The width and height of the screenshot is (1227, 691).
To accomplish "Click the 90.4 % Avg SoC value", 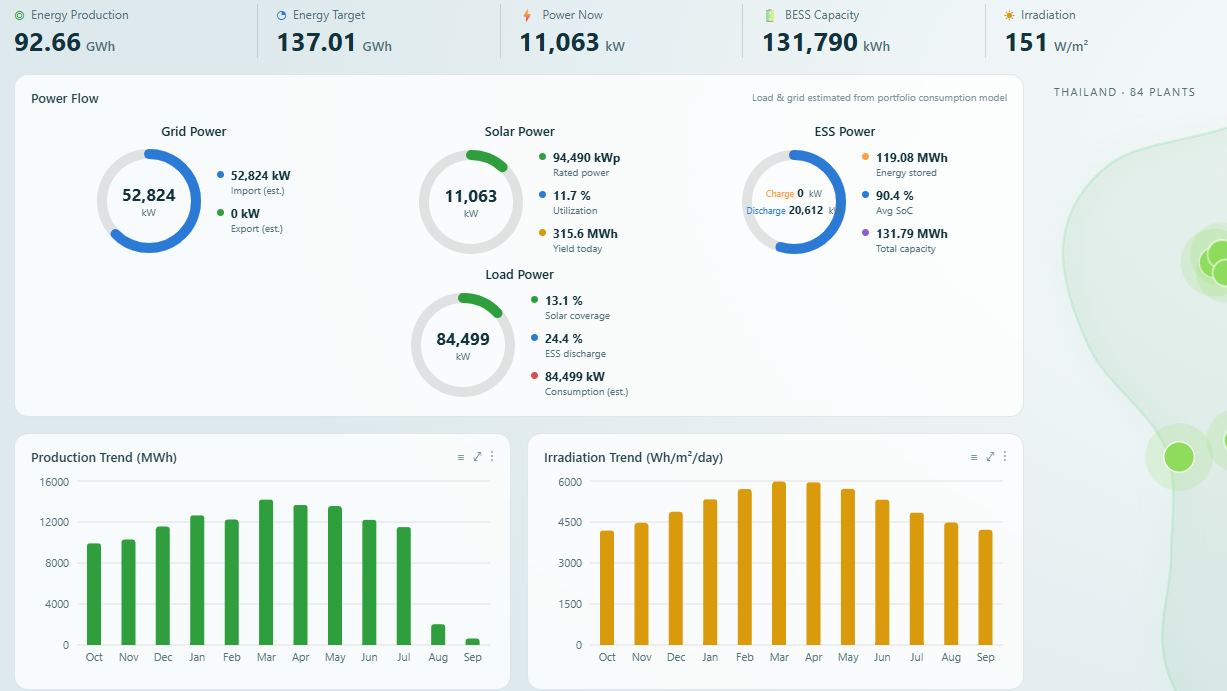I will point(895,195).
